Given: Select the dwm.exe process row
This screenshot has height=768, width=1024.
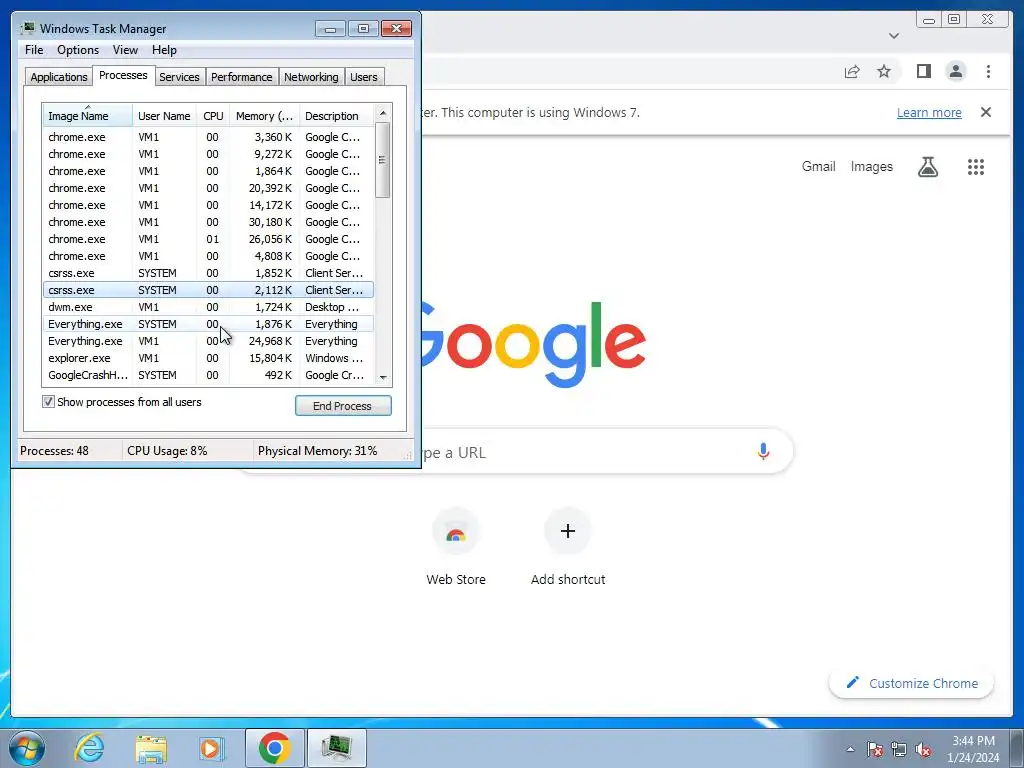Looking at the screenshot, I should 208,307.
